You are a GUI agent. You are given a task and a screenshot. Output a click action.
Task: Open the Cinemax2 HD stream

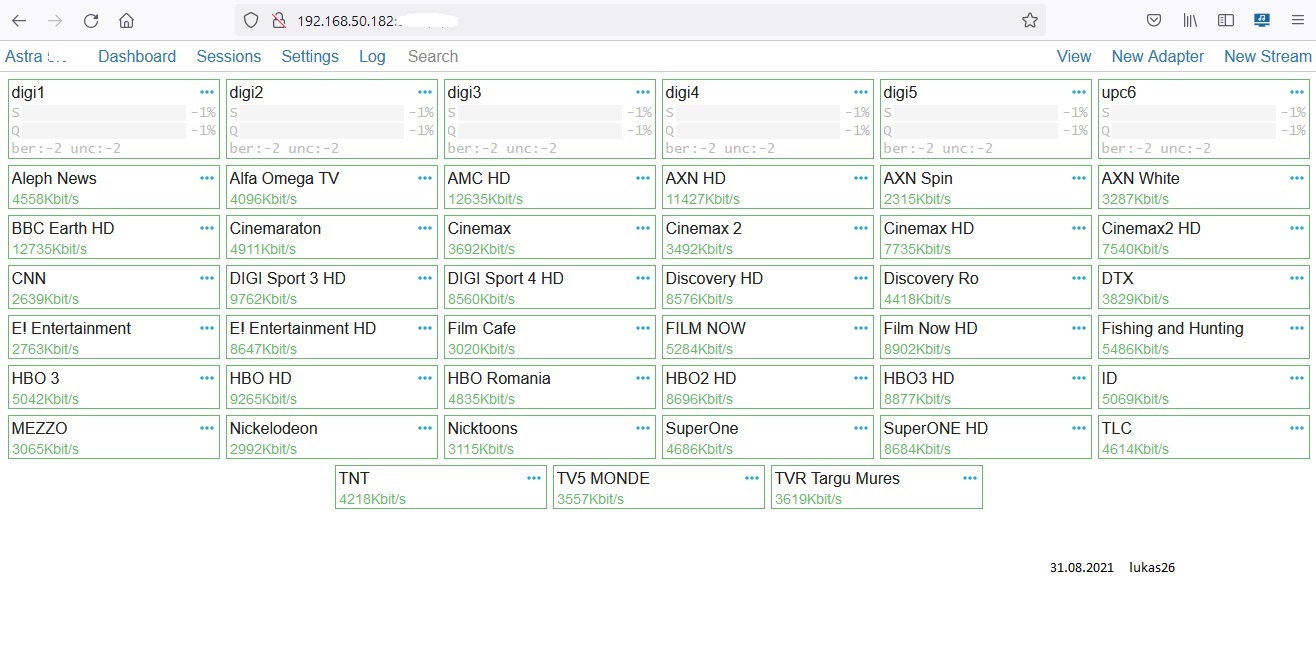click(x=1204, y=237)
